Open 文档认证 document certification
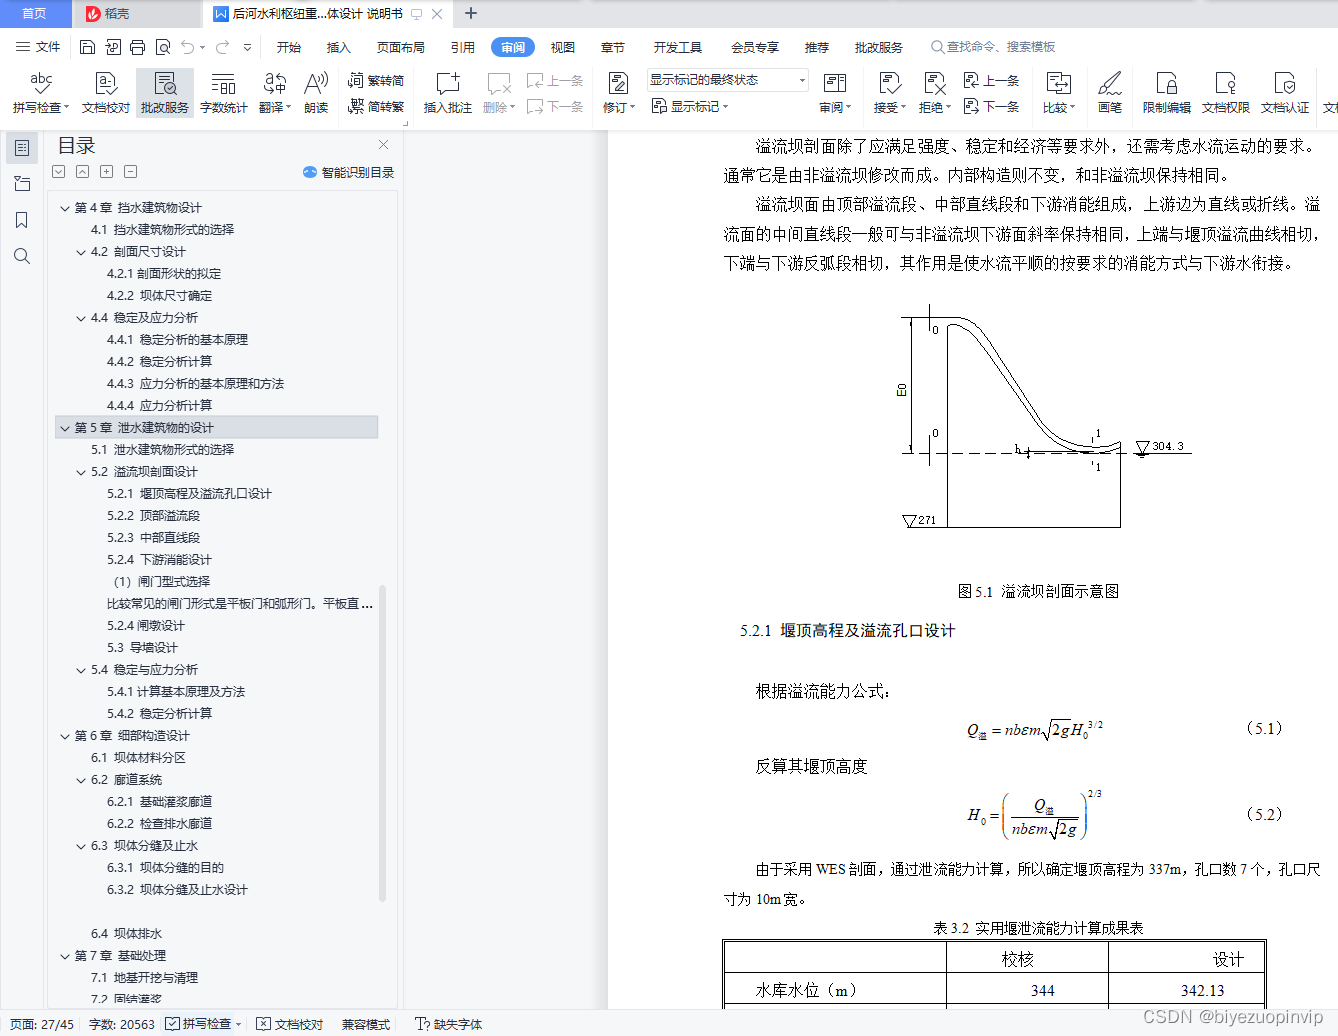1338x1036 pixels. point(1285,92)
